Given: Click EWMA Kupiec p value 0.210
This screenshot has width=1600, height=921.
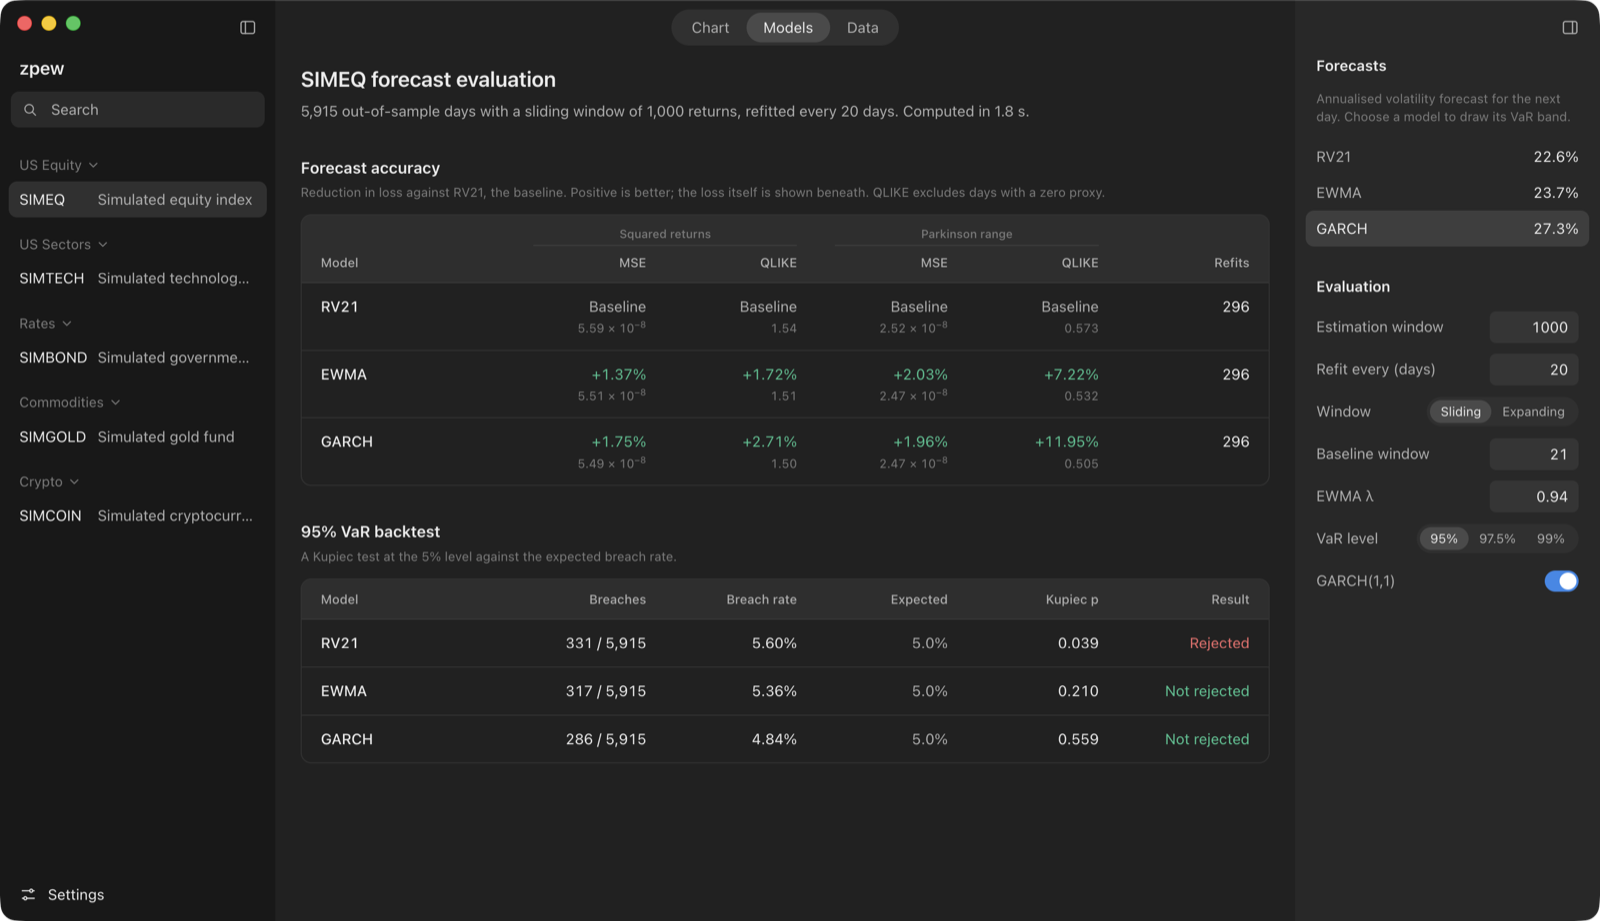Looking at the screenshot, I should tap(1078, 691).
